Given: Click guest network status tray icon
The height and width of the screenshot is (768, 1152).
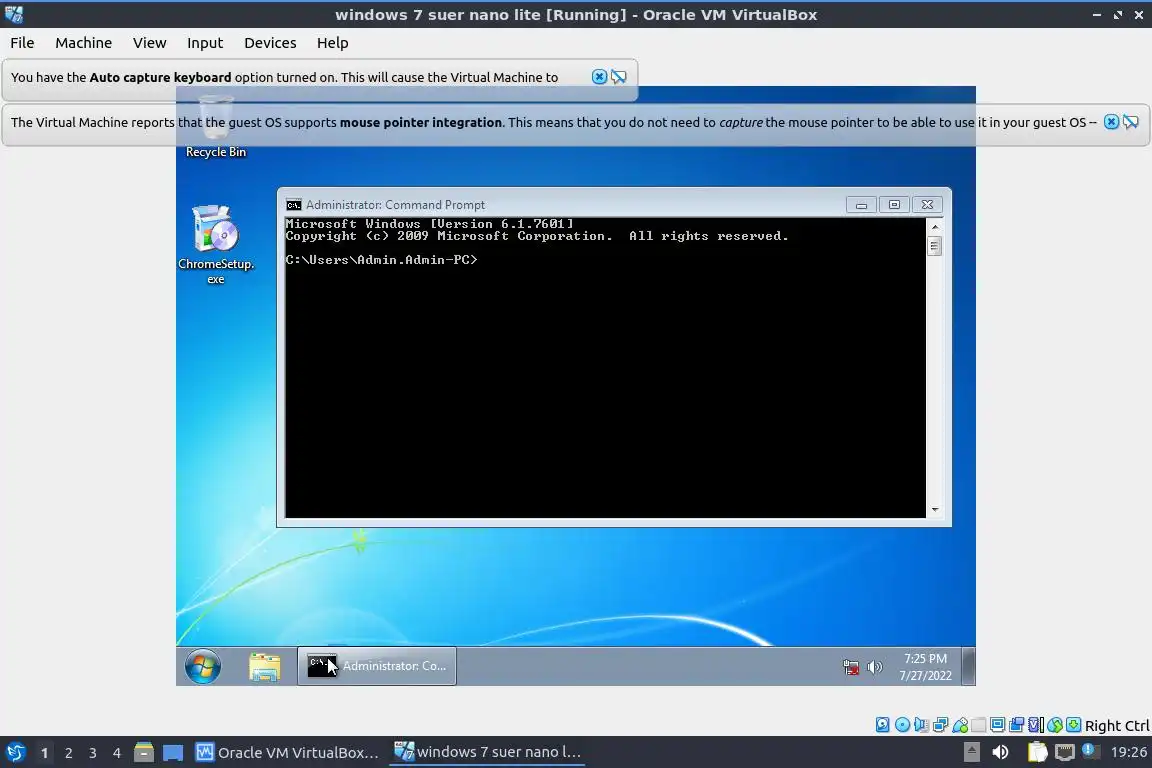Looking at the screenshot, I should [851, 667].
